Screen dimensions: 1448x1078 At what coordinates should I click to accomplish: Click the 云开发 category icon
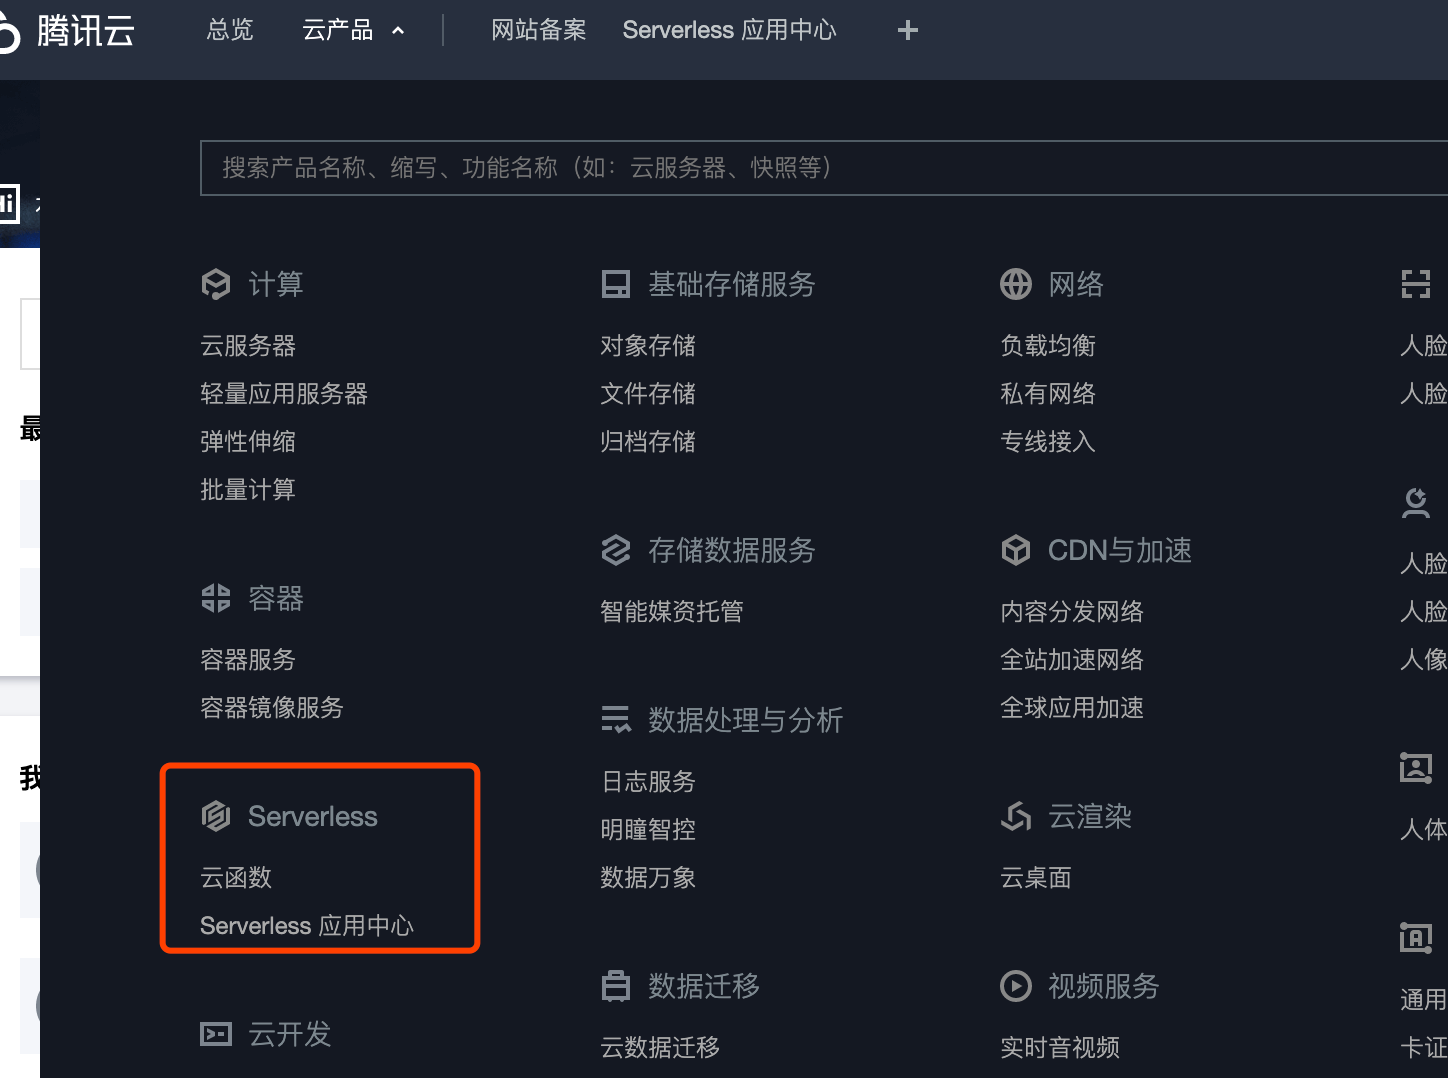[x=216, y=1034]
